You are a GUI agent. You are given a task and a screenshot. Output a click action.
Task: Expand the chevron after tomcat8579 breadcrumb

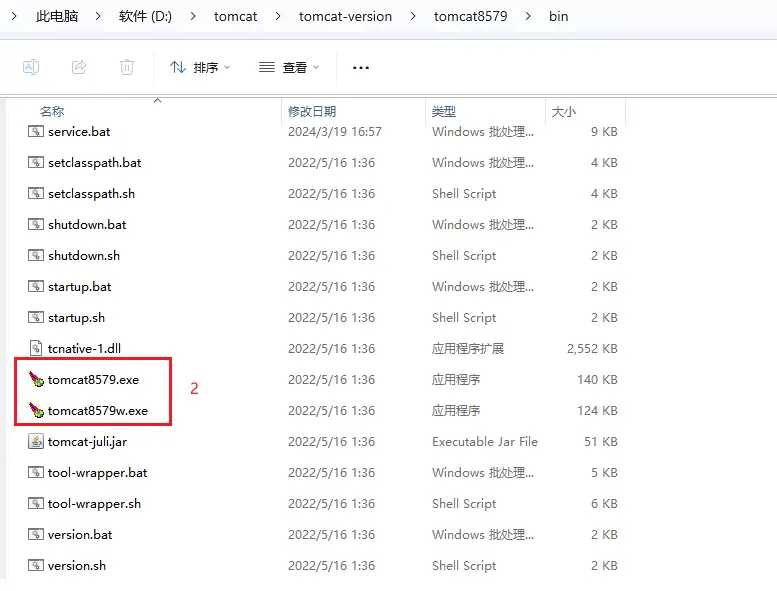(x=528, y=16)
